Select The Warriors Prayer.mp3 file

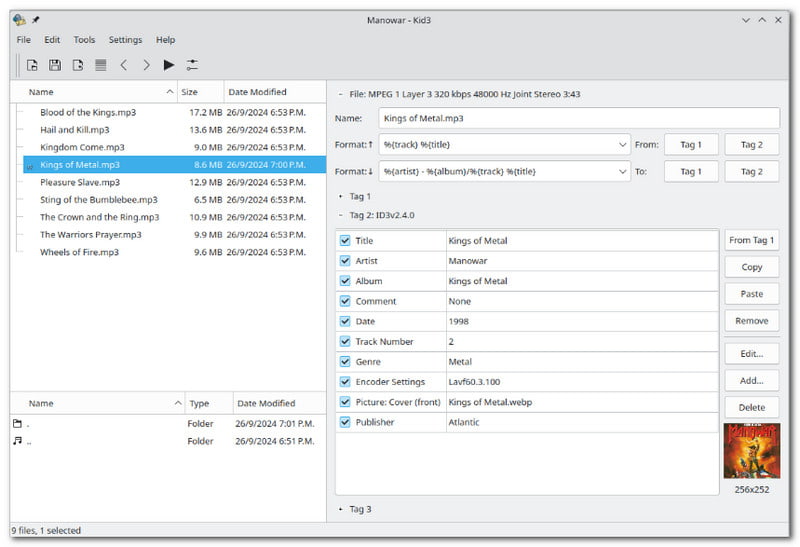coord(173,235)
